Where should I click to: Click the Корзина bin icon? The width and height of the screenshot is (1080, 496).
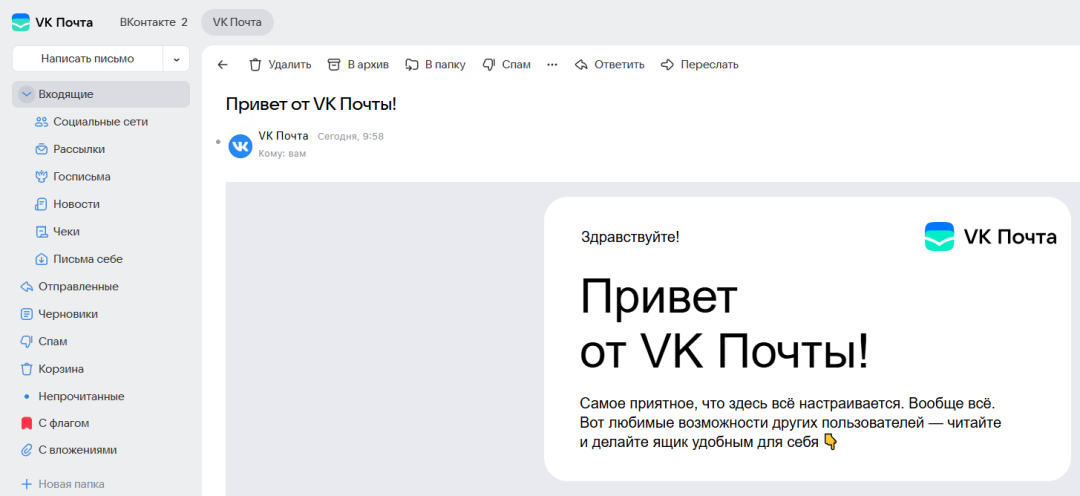point(27,369)
